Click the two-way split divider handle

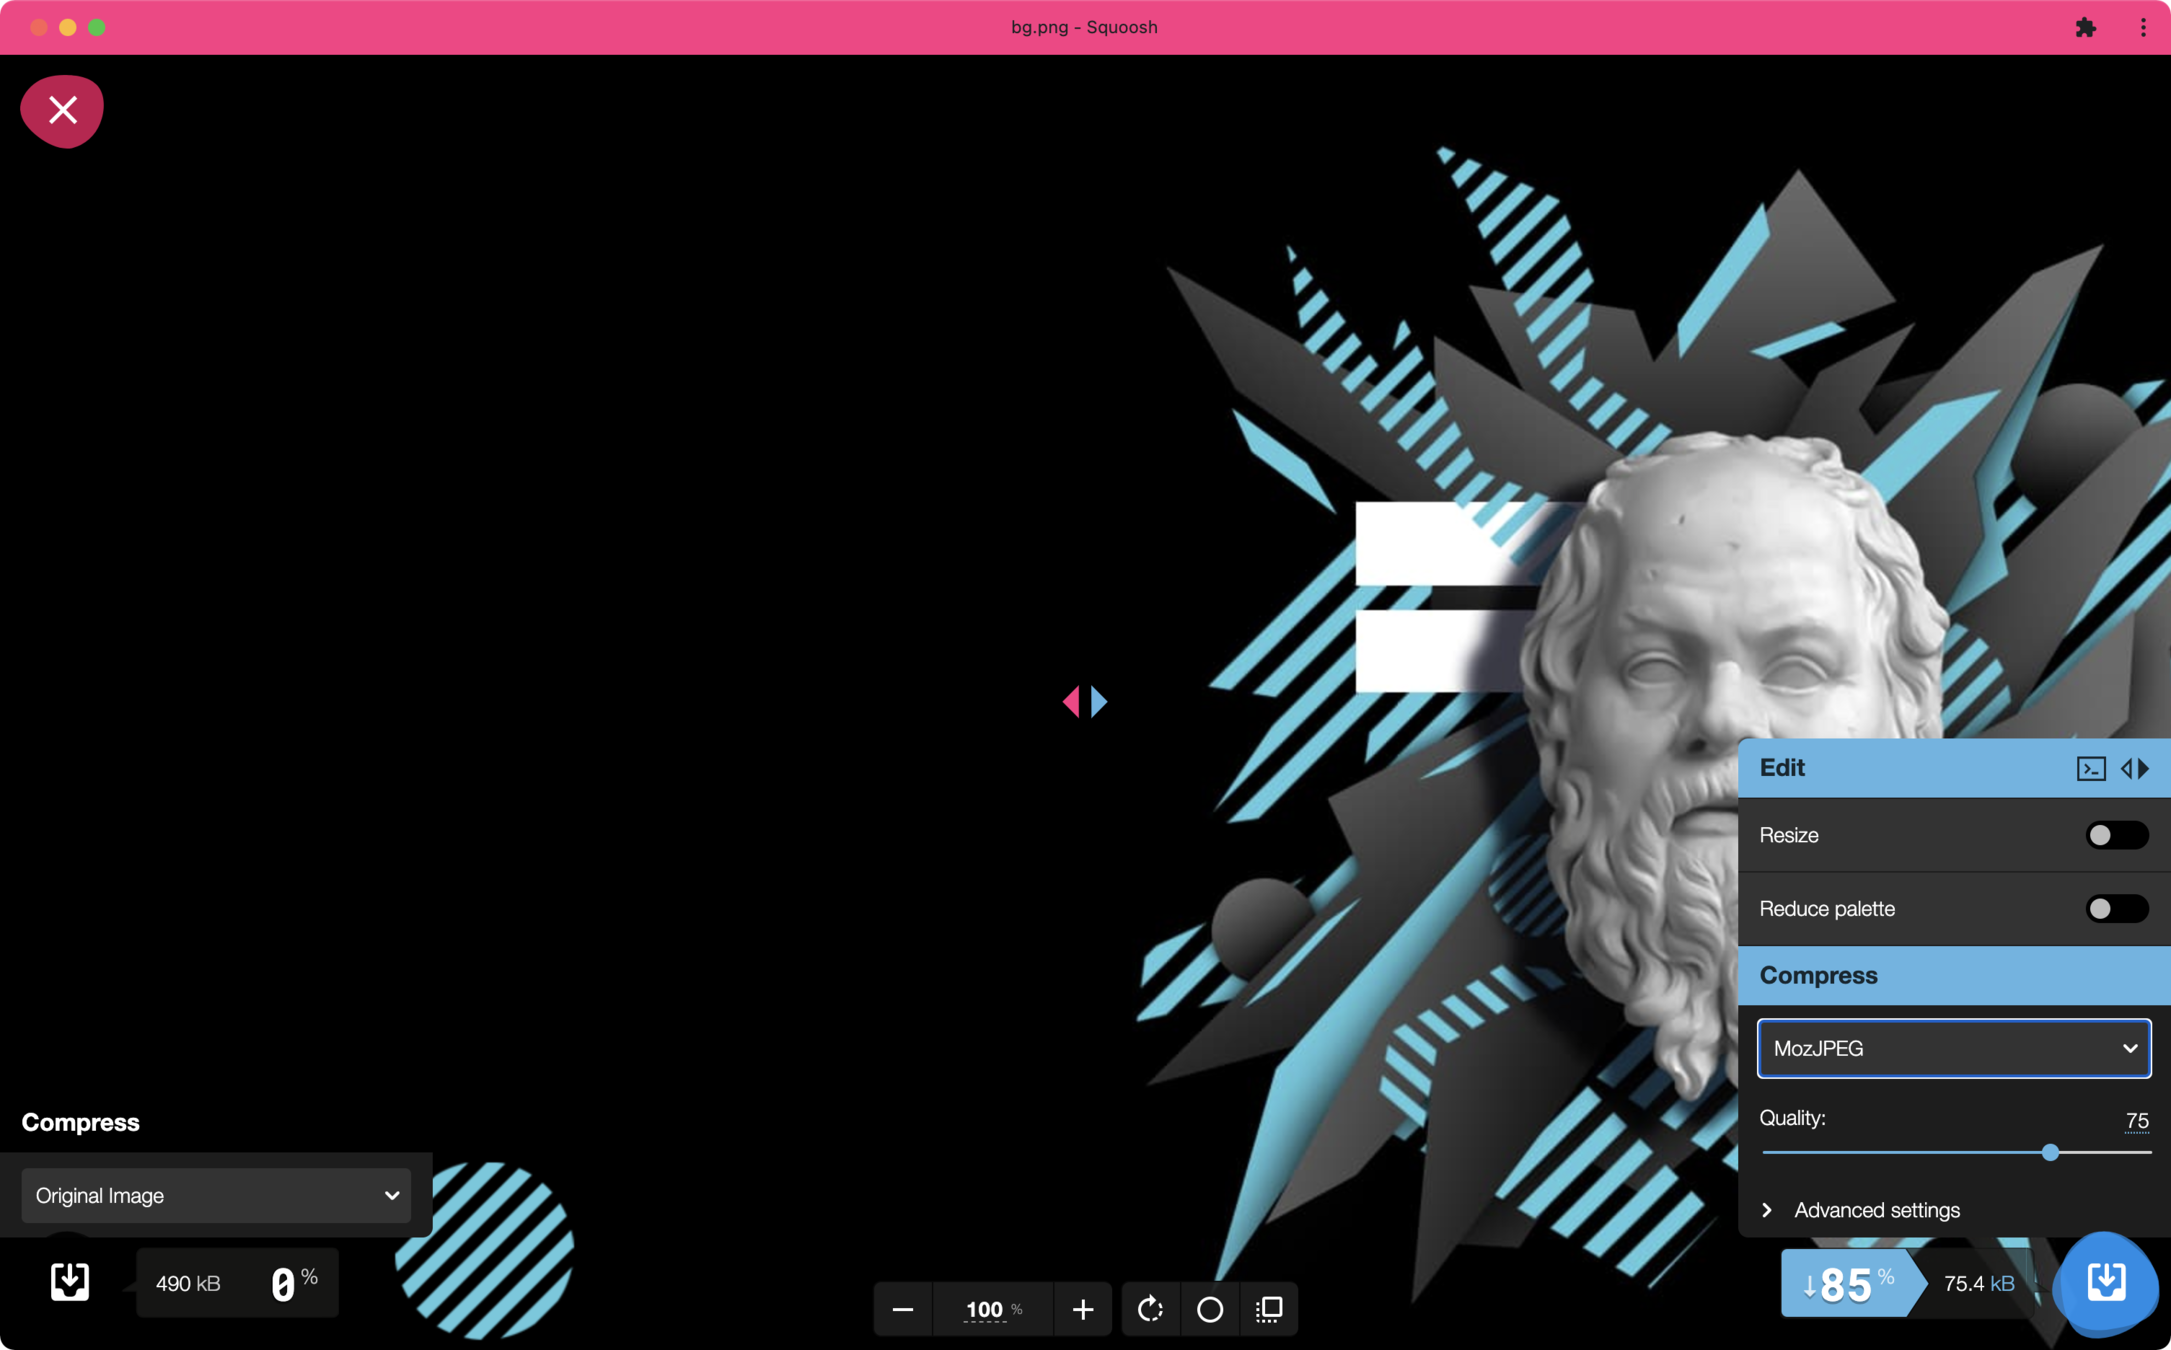pyautogui.click(x=1085, y=702)
